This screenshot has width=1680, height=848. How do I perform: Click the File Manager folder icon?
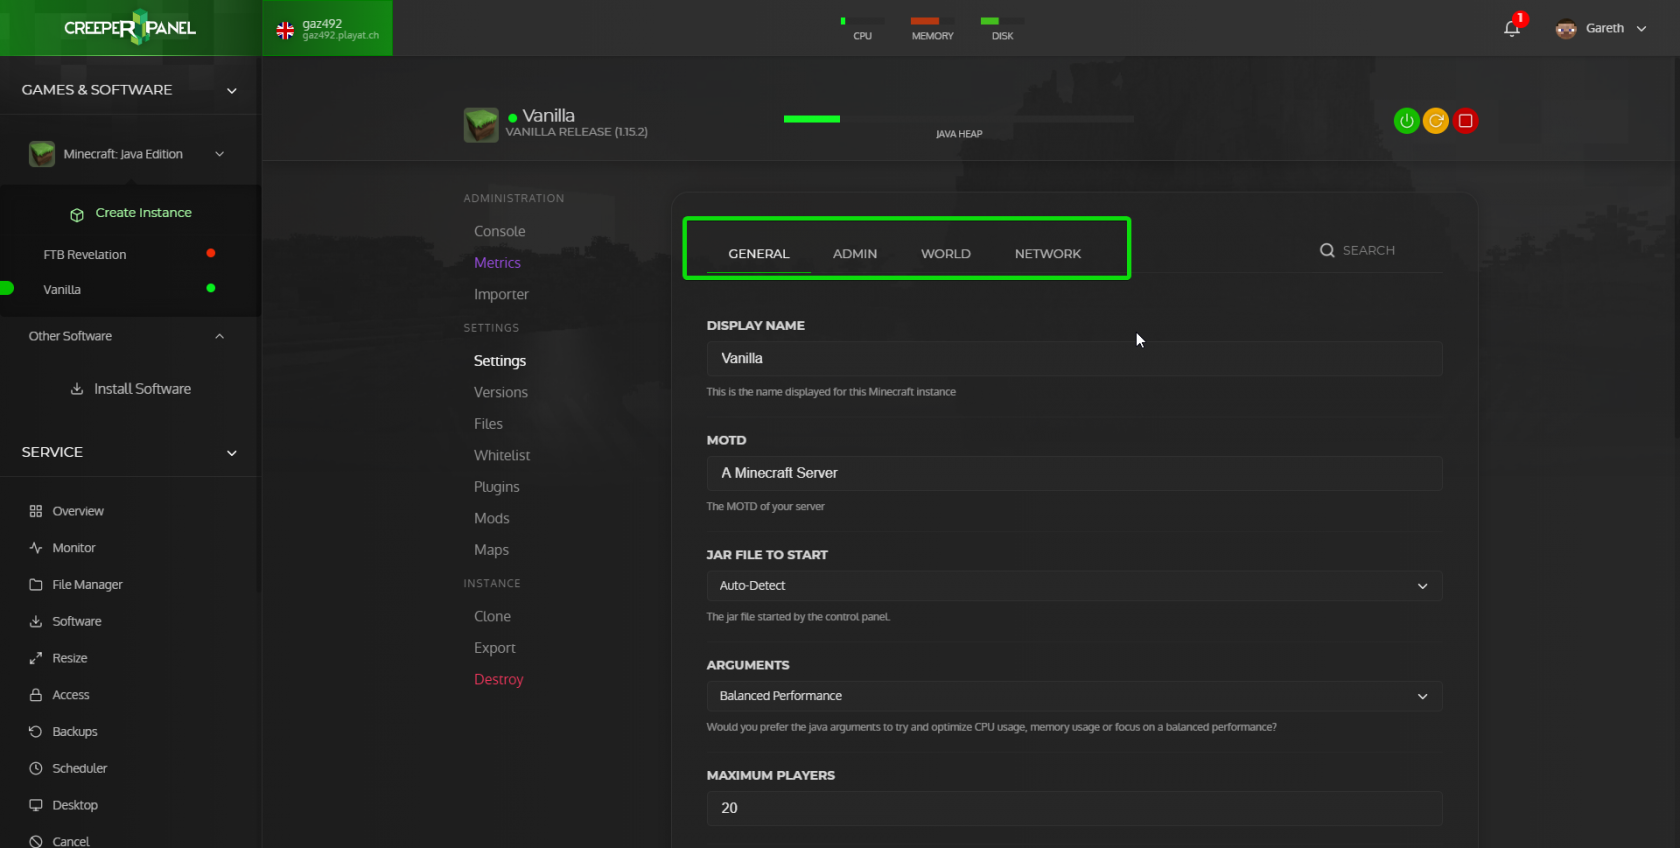pos(36,585)
